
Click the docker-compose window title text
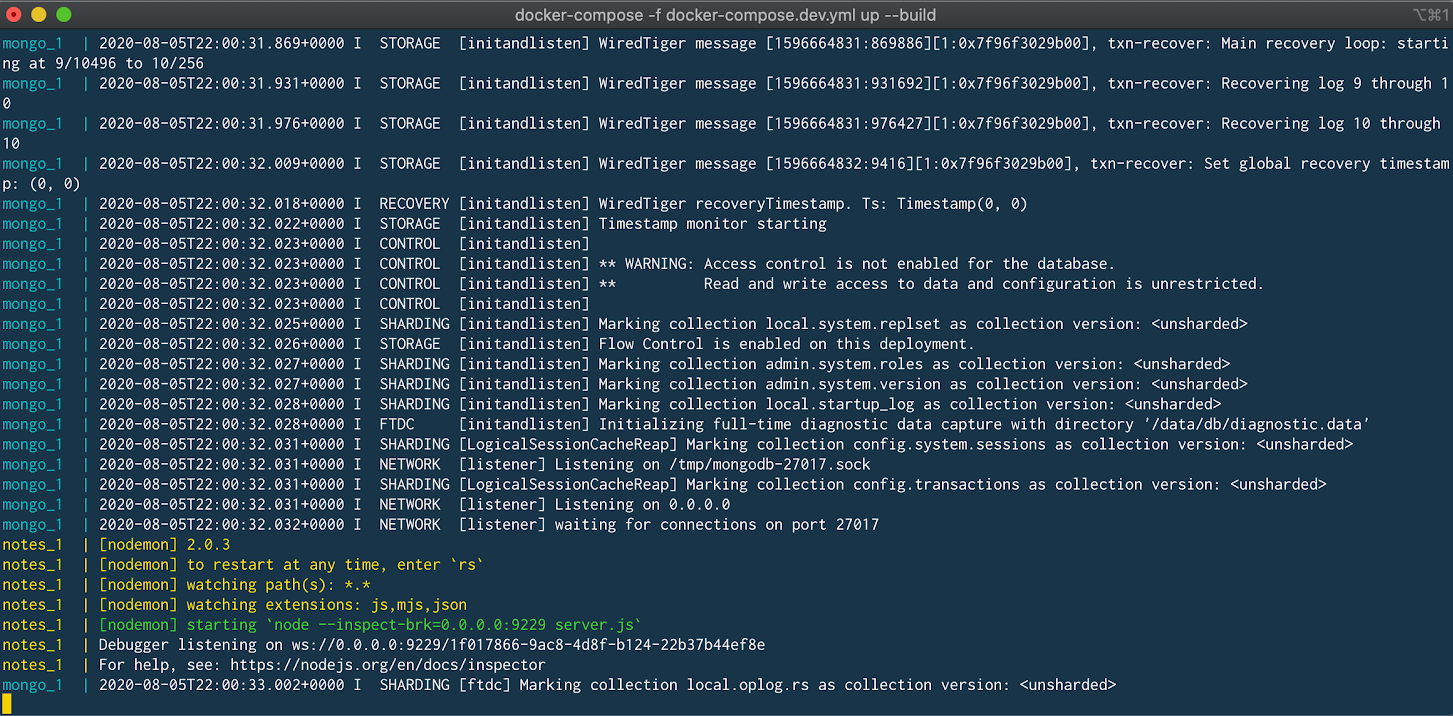coord(725,14)
